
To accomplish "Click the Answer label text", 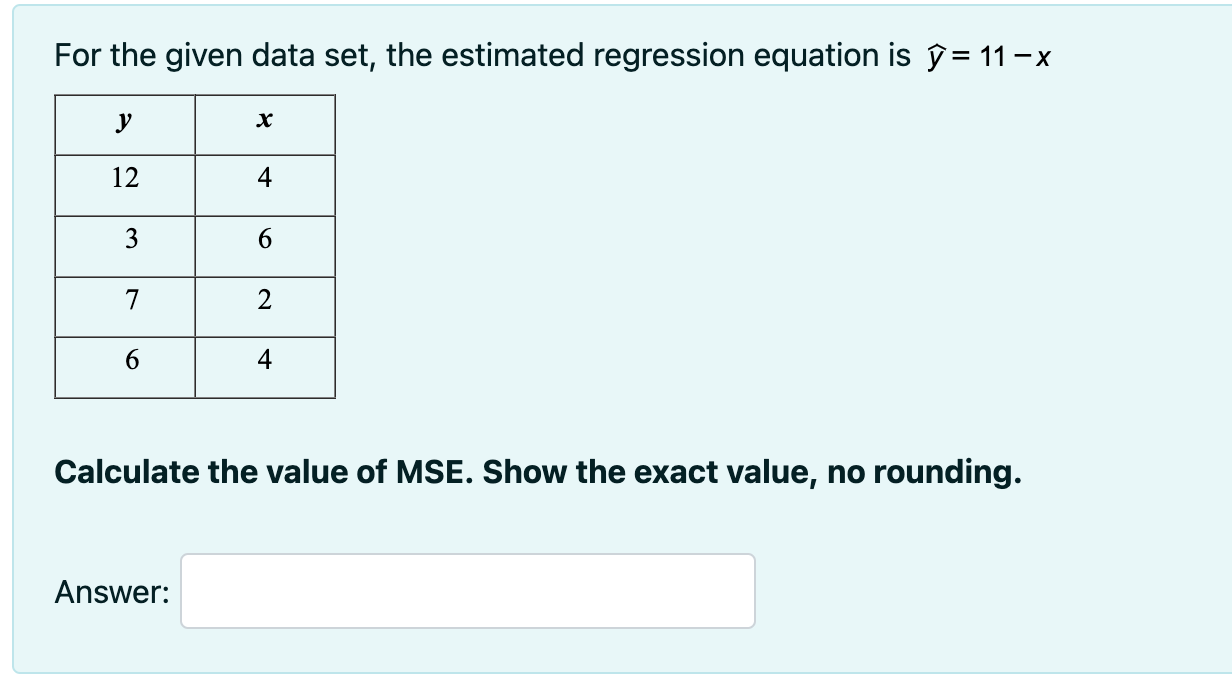I will pyautogui.click(x=112, y=593).
